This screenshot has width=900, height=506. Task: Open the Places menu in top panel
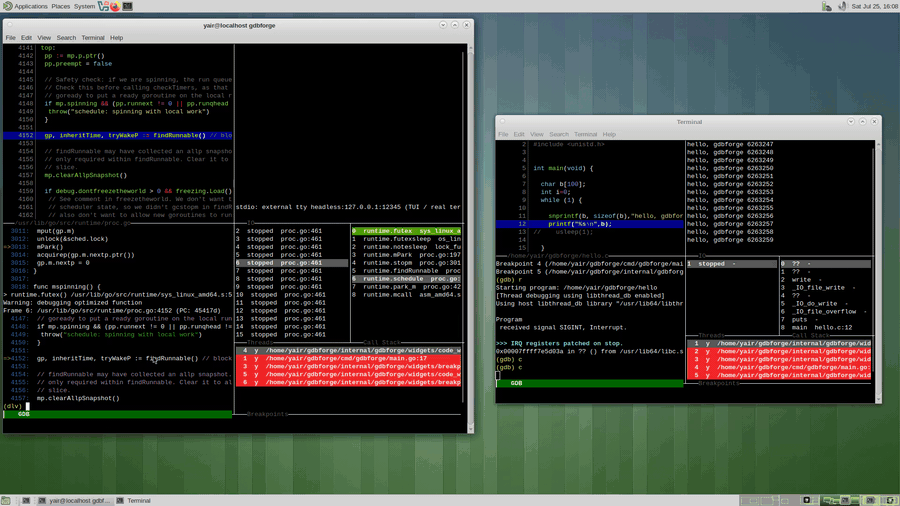(60, 6)
